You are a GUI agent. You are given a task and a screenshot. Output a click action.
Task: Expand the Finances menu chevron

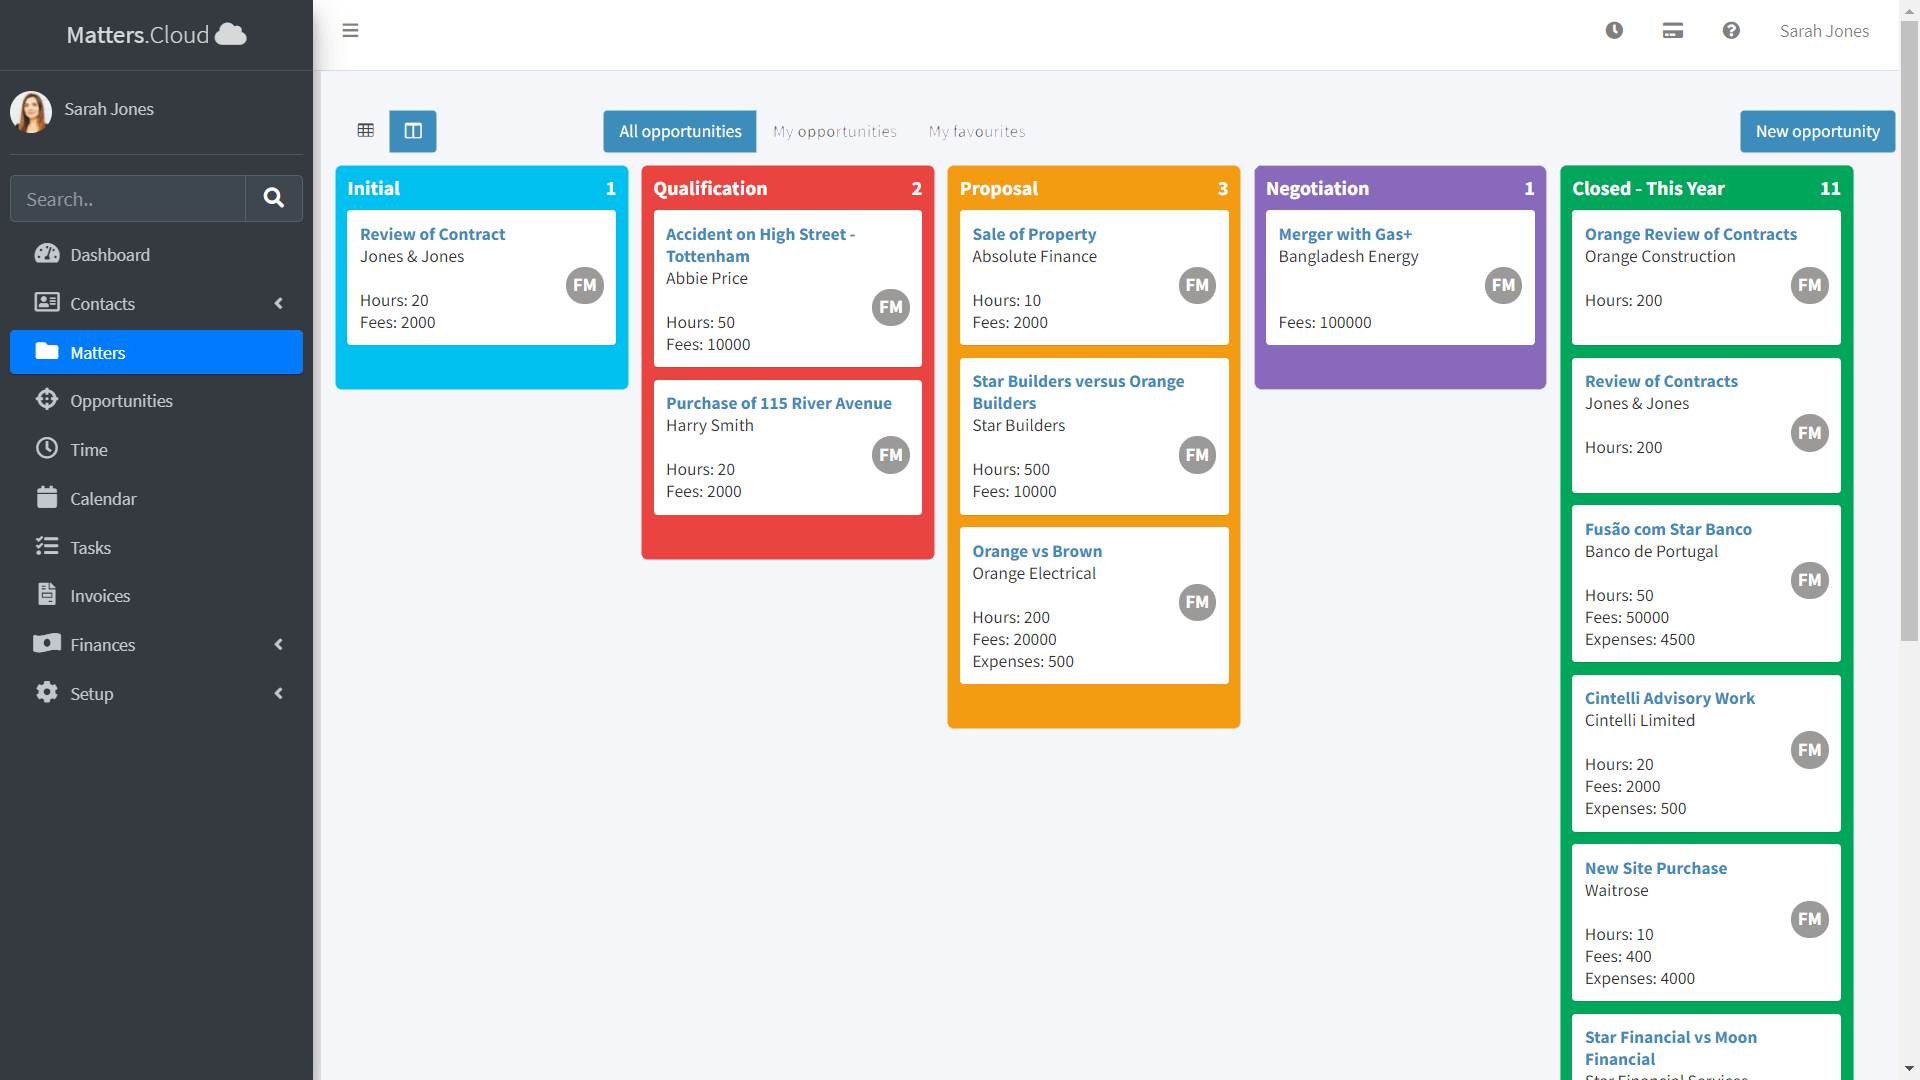coord(278,644)
